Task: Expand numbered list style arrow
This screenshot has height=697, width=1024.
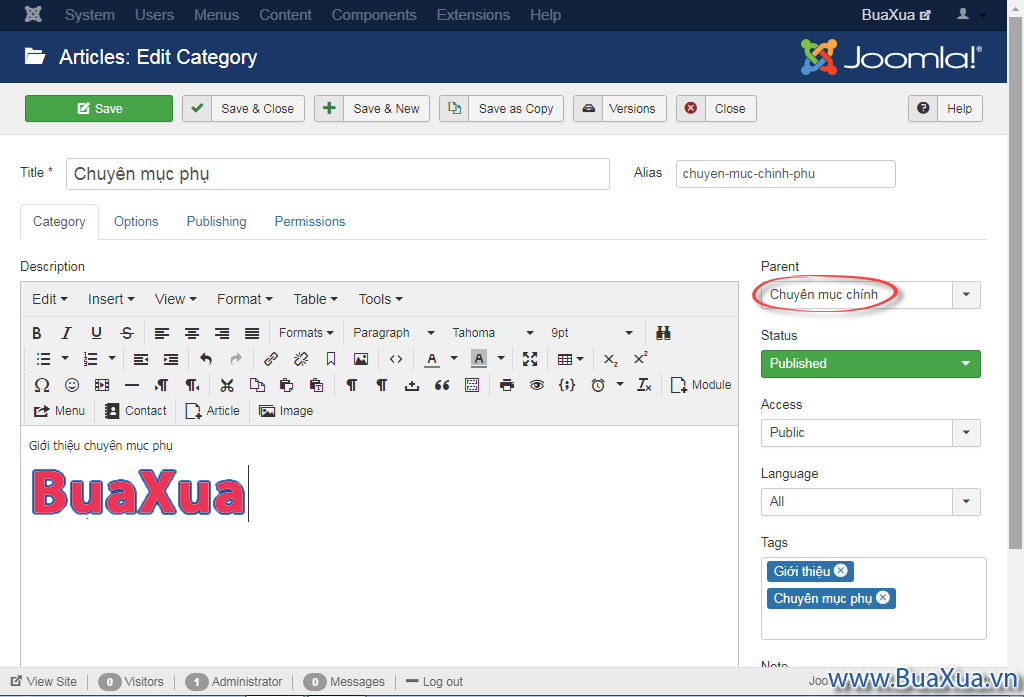Action: click(112, 359)
